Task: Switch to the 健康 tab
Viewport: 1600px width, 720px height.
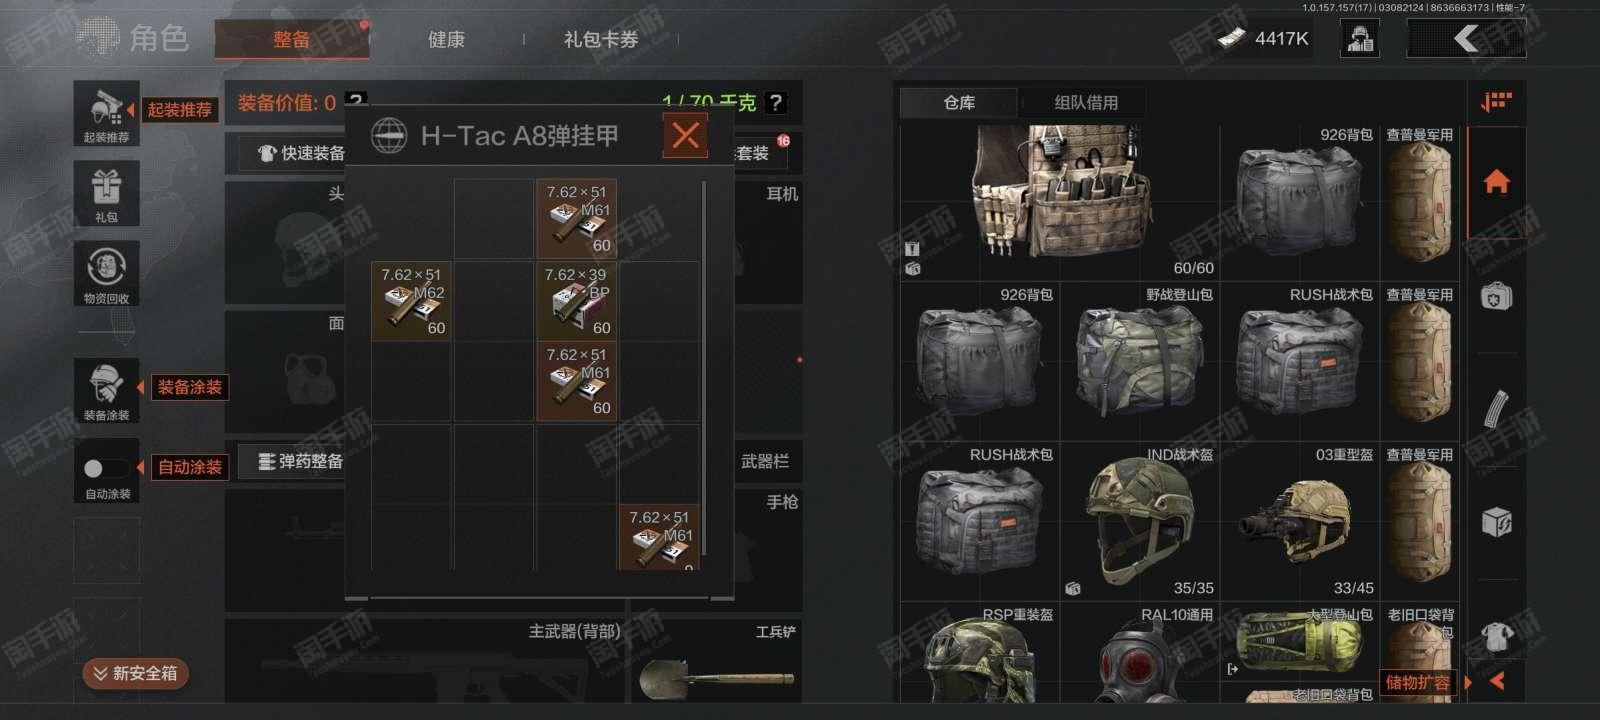Action: (x=446, y=40)
